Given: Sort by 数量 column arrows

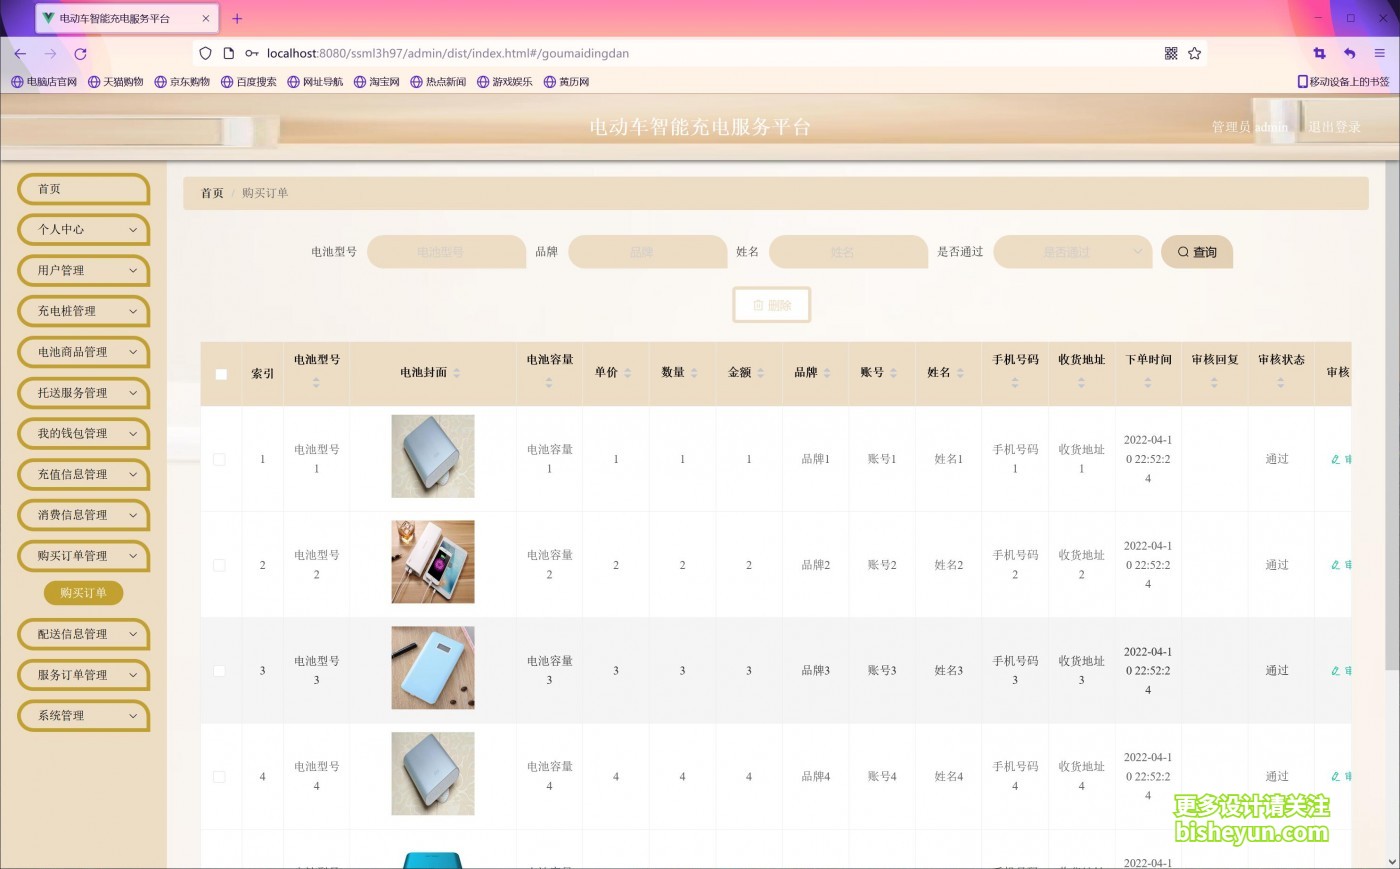Looking at the screenshot, I should click(x=694, y=373).
